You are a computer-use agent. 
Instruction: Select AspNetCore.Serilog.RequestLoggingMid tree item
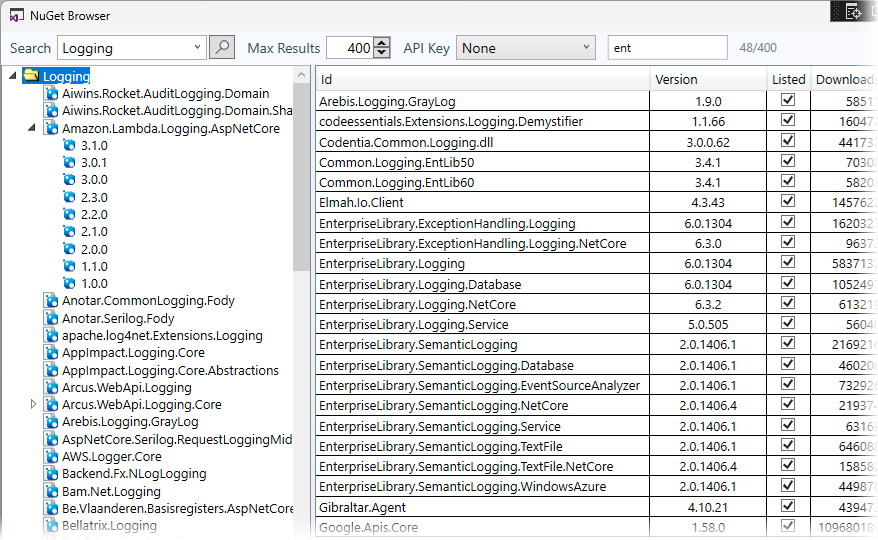[x=177, y=439]
